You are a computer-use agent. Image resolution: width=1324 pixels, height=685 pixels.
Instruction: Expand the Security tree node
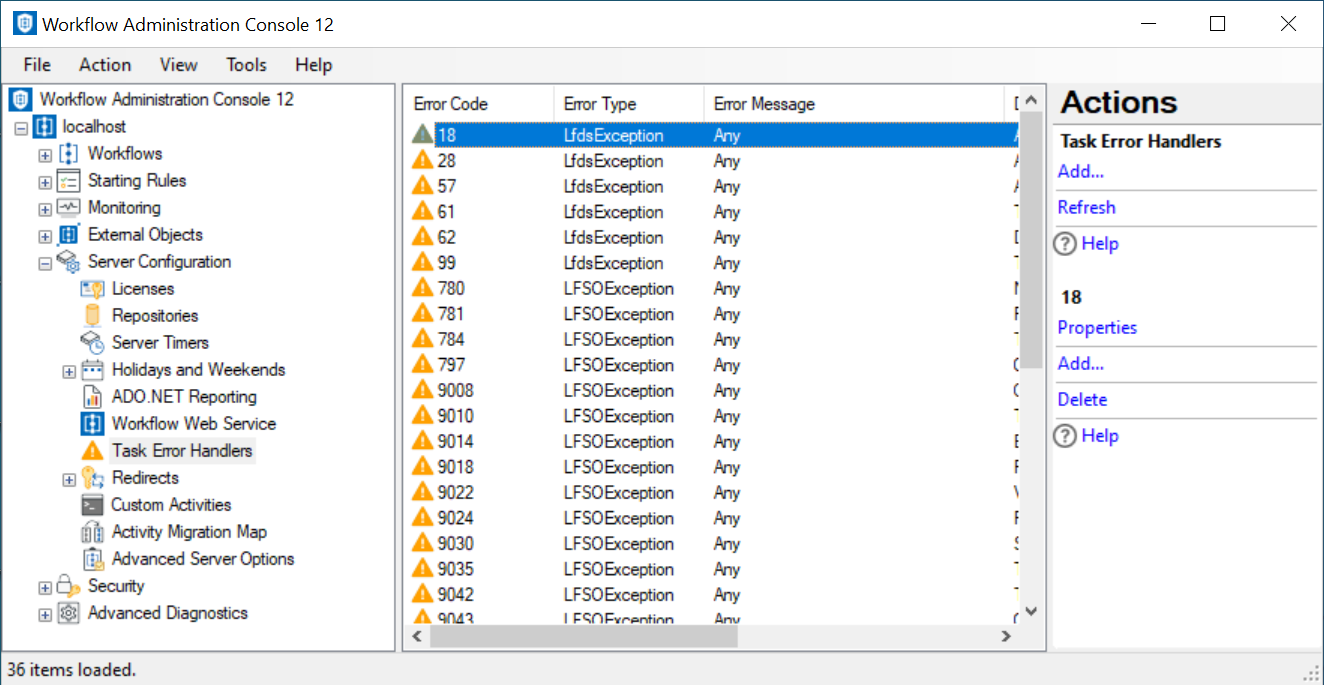tap(45, 587)
